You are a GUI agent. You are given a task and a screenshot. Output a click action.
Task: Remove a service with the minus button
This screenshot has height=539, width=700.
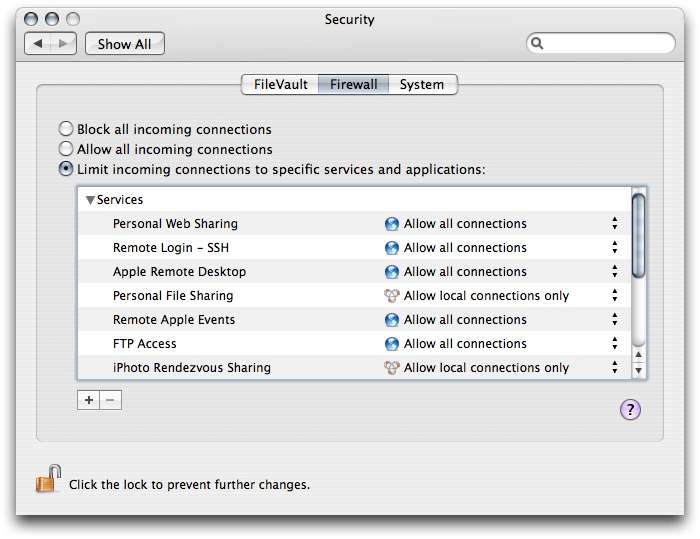point(110,400)
